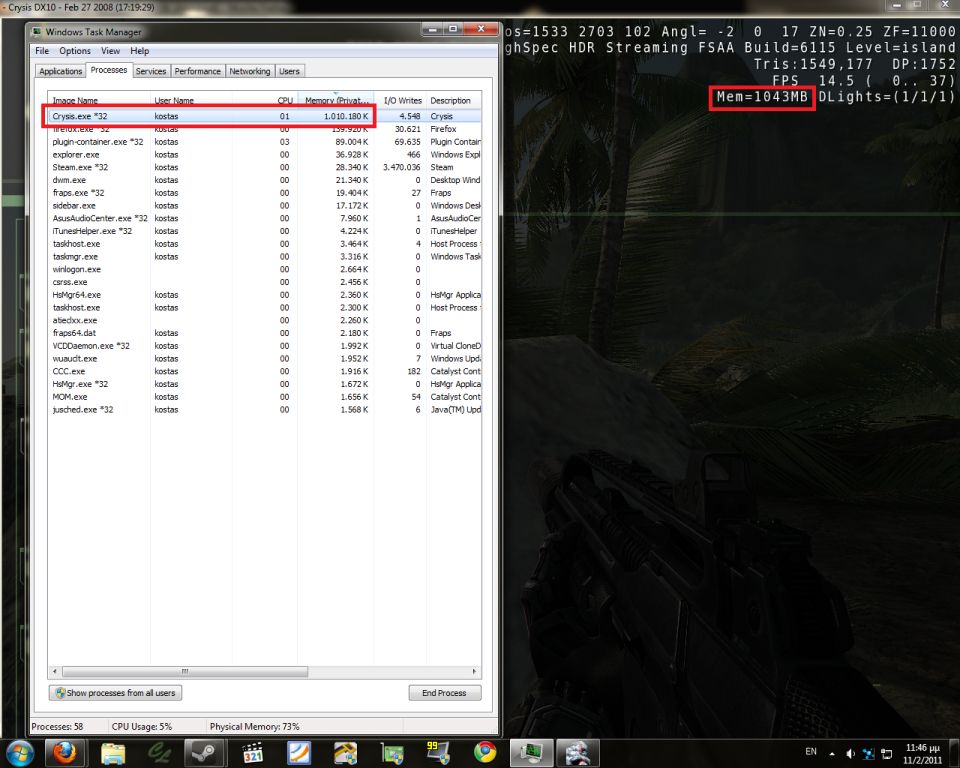Click the horizontal scrollbar thumb in process list

tap(184, 672)
